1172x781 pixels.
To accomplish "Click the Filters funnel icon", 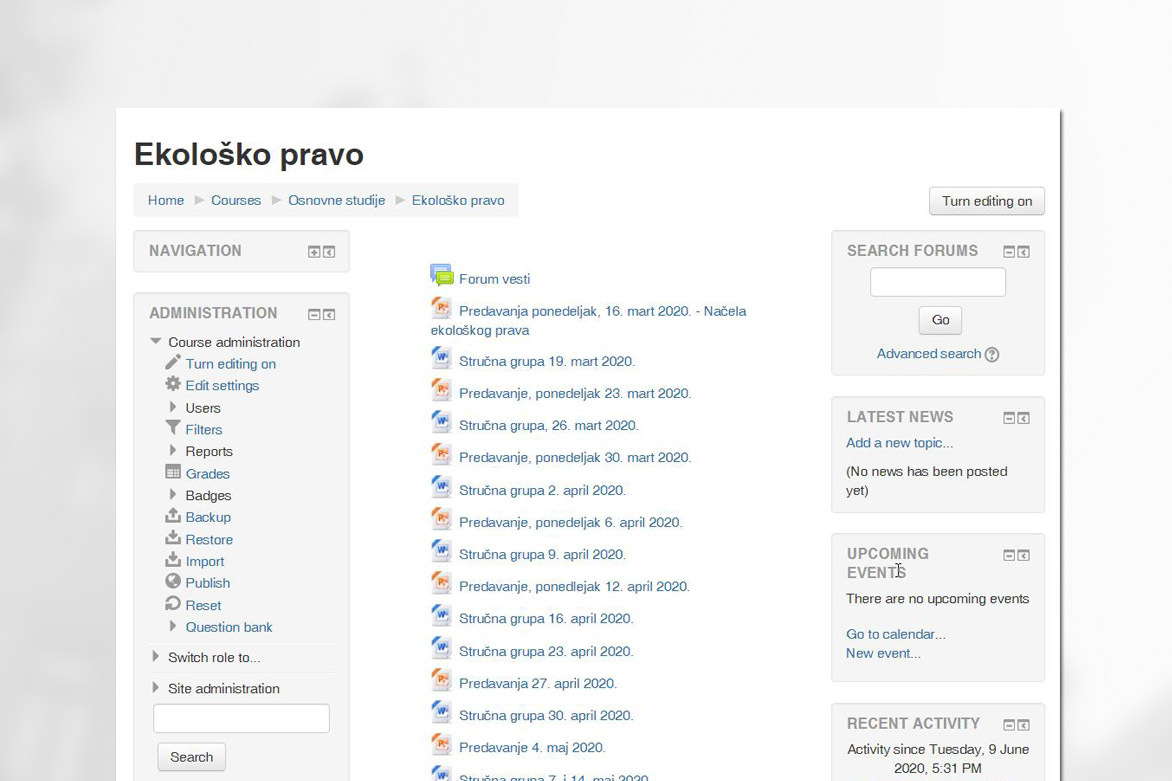I will 173,429.
